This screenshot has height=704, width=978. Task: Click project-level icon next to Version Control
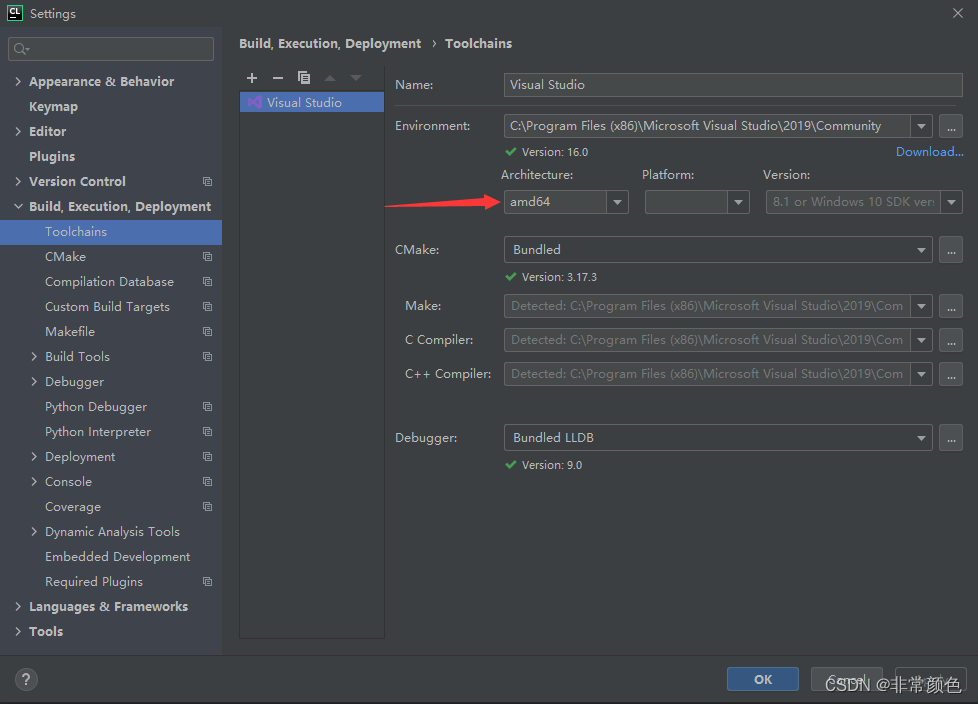208,181
